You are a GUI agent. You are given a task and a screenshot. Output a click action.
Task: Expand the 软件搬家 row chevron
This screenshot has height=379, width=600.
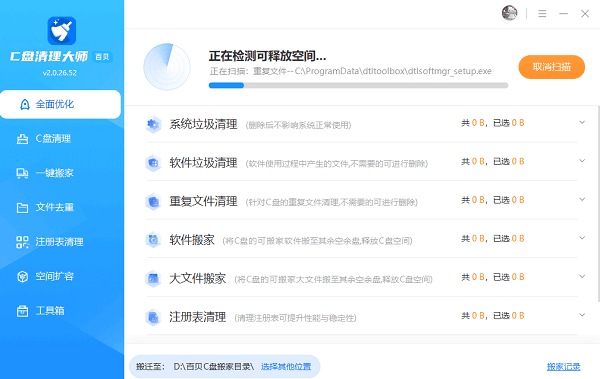tap(582, 238)
